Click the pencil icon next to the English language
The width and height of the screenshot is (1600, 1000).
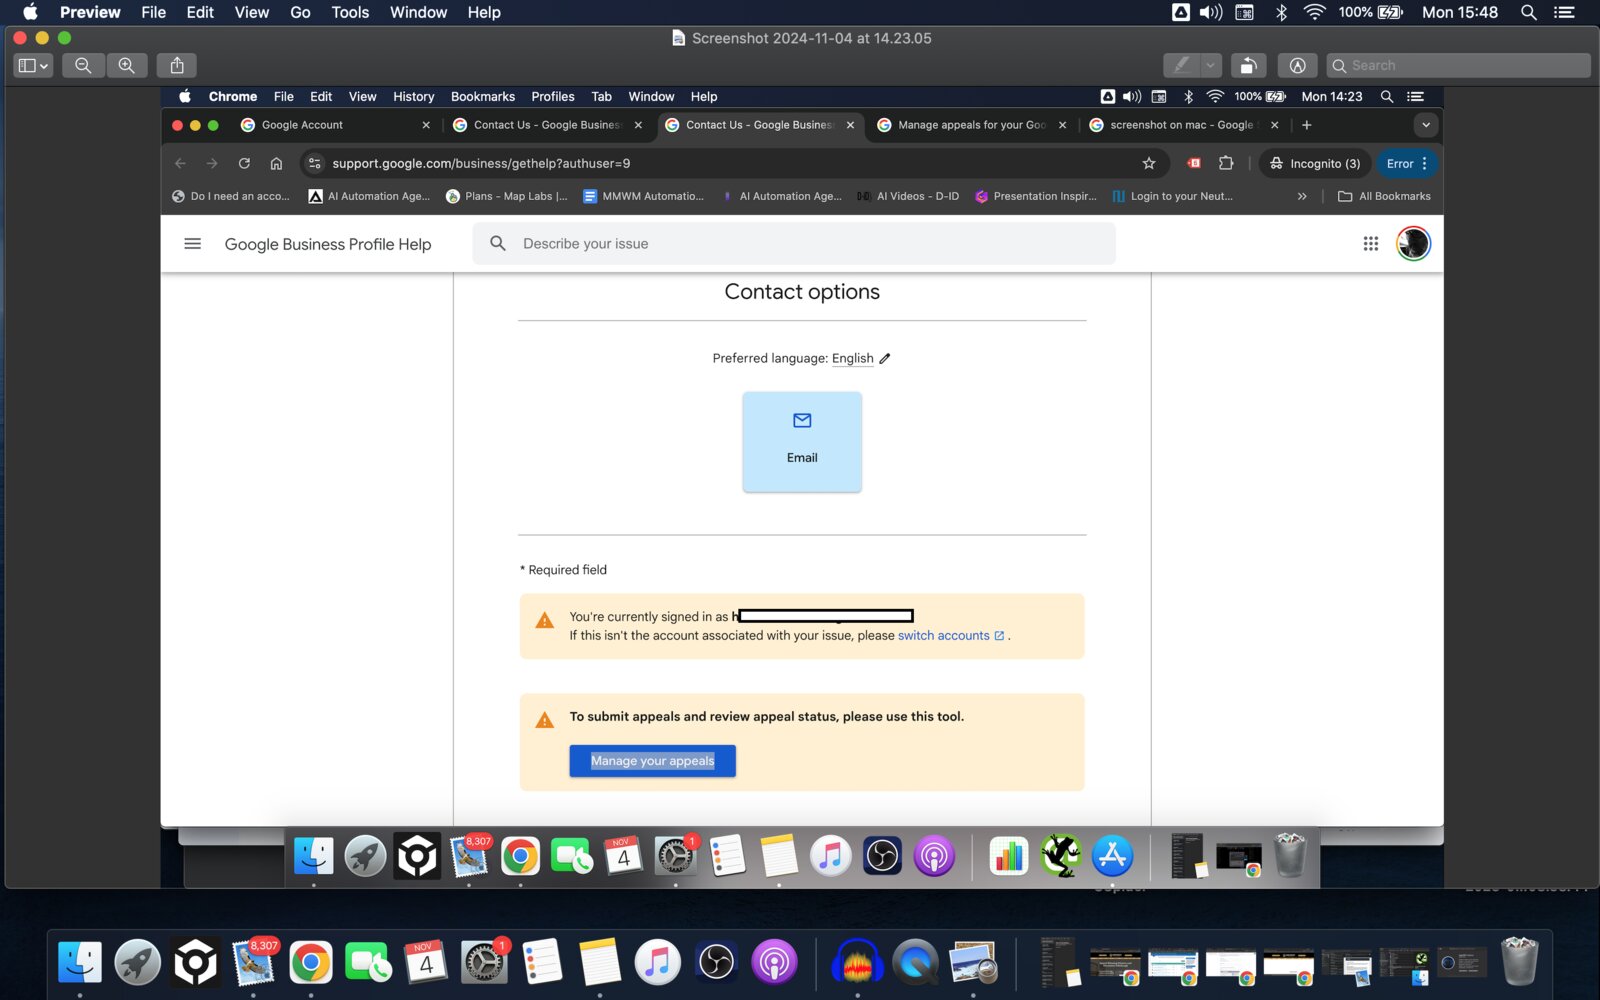[885, 358]
